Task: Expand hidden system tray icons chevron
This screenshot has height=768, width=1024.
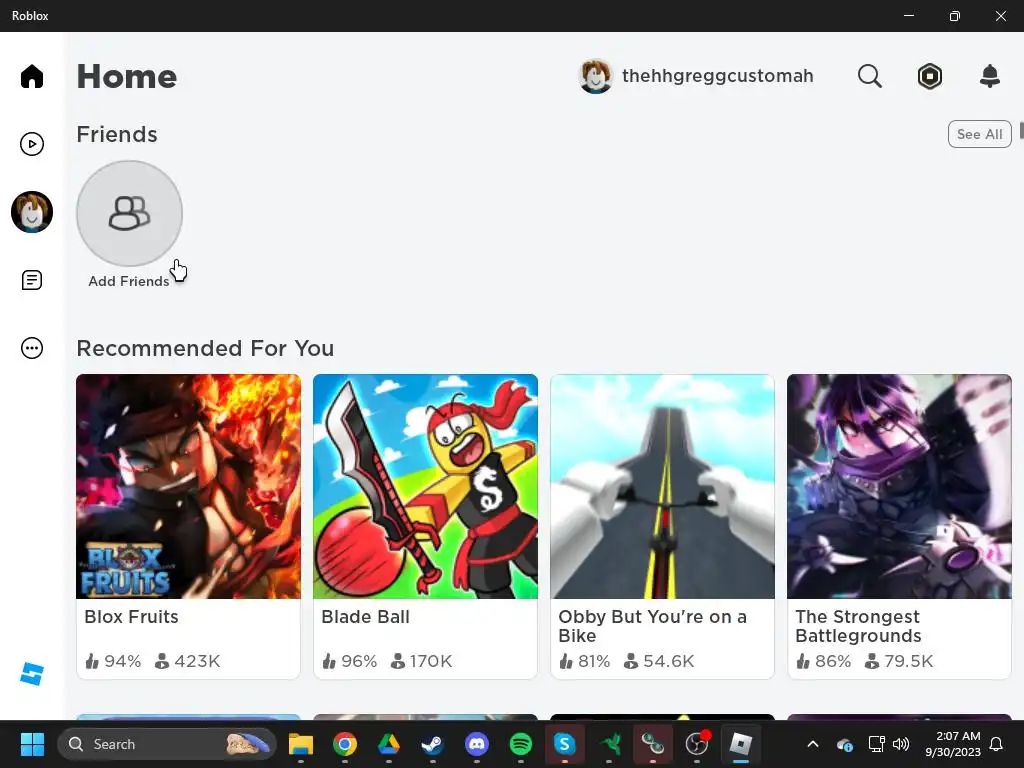Action: click(x=813, y=744)
